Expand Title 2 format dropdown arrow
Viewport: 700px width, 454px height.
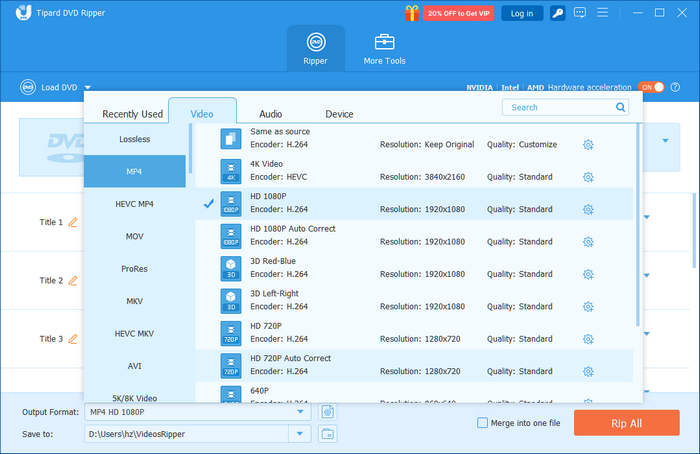pos(647,275)
